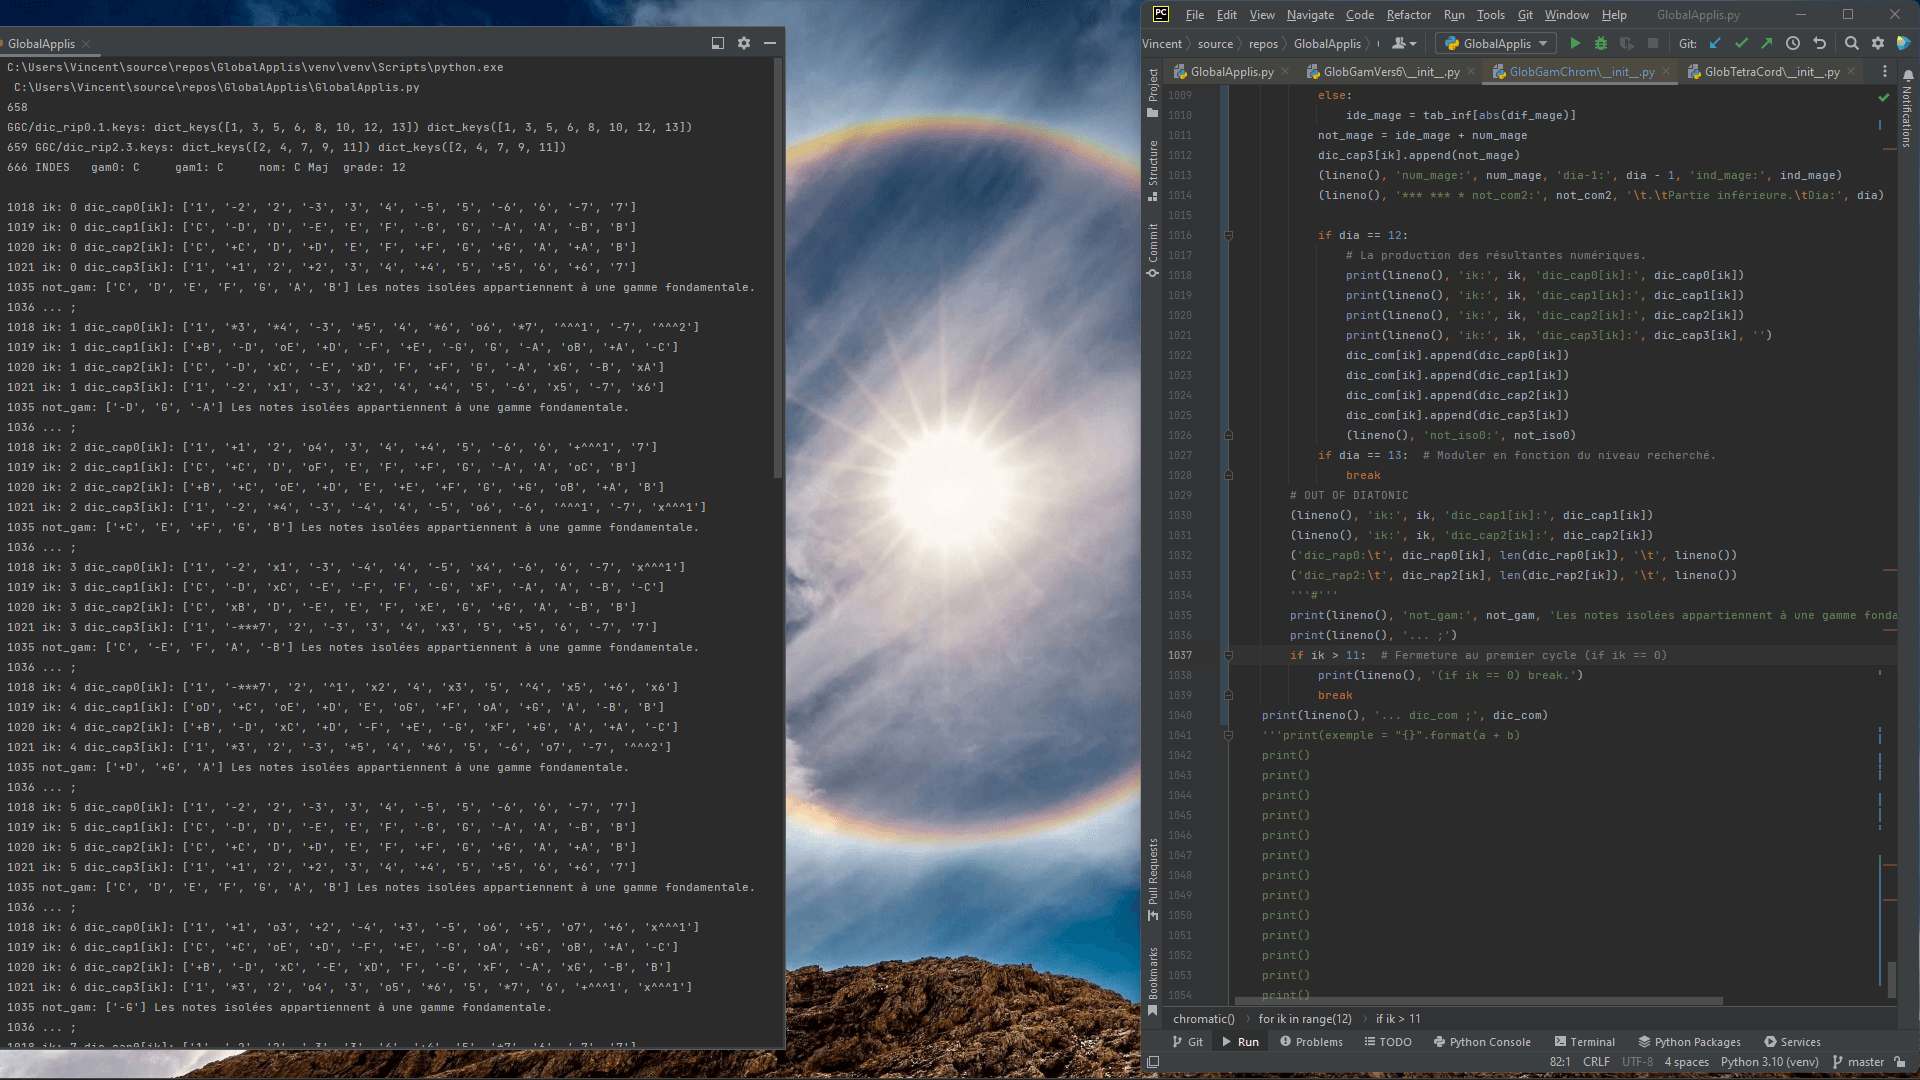The width and height of the screenshot is (1920, 1080).
Task: Open GlobalApplis run configuration dropdown
Action: (1495, 44)
